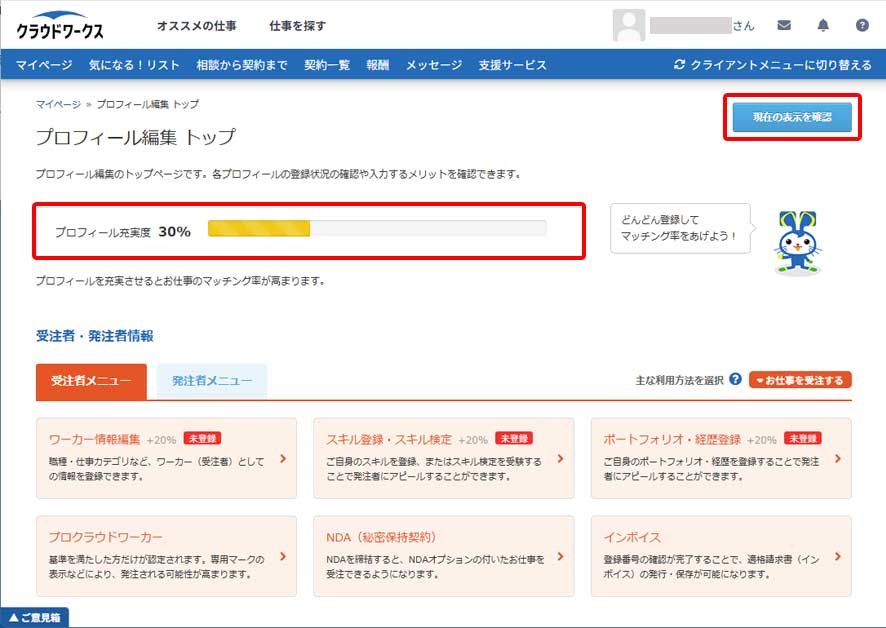This screenshot has width=886, height=628.
Task: Open the お仕事を受注する dropdown
Action: (800, 380)
